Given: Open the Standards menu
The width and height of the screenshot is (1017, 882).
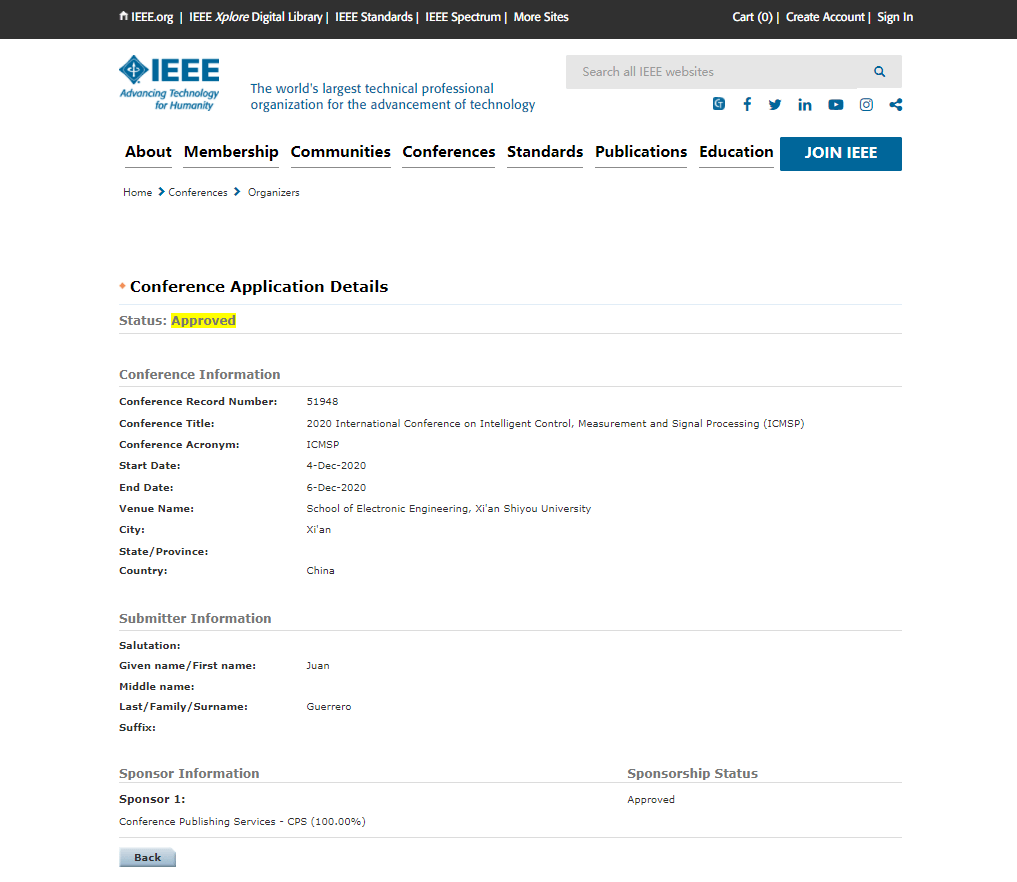Looking at the screenshot, I should click(545, 152).
